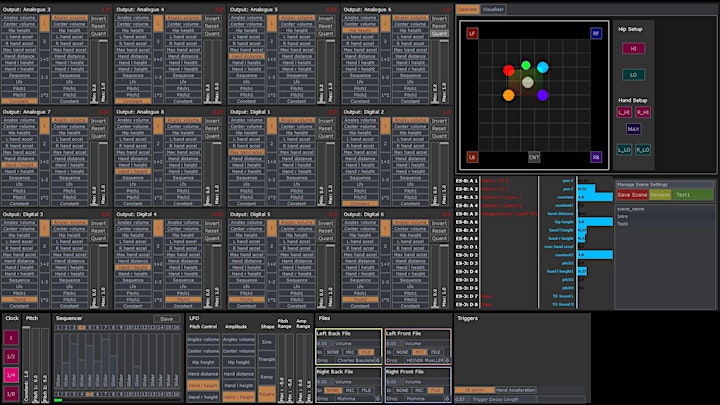The image size is (720, 405).
Task: Select Hand Acceleration trigger option
Action: (516, 390)
